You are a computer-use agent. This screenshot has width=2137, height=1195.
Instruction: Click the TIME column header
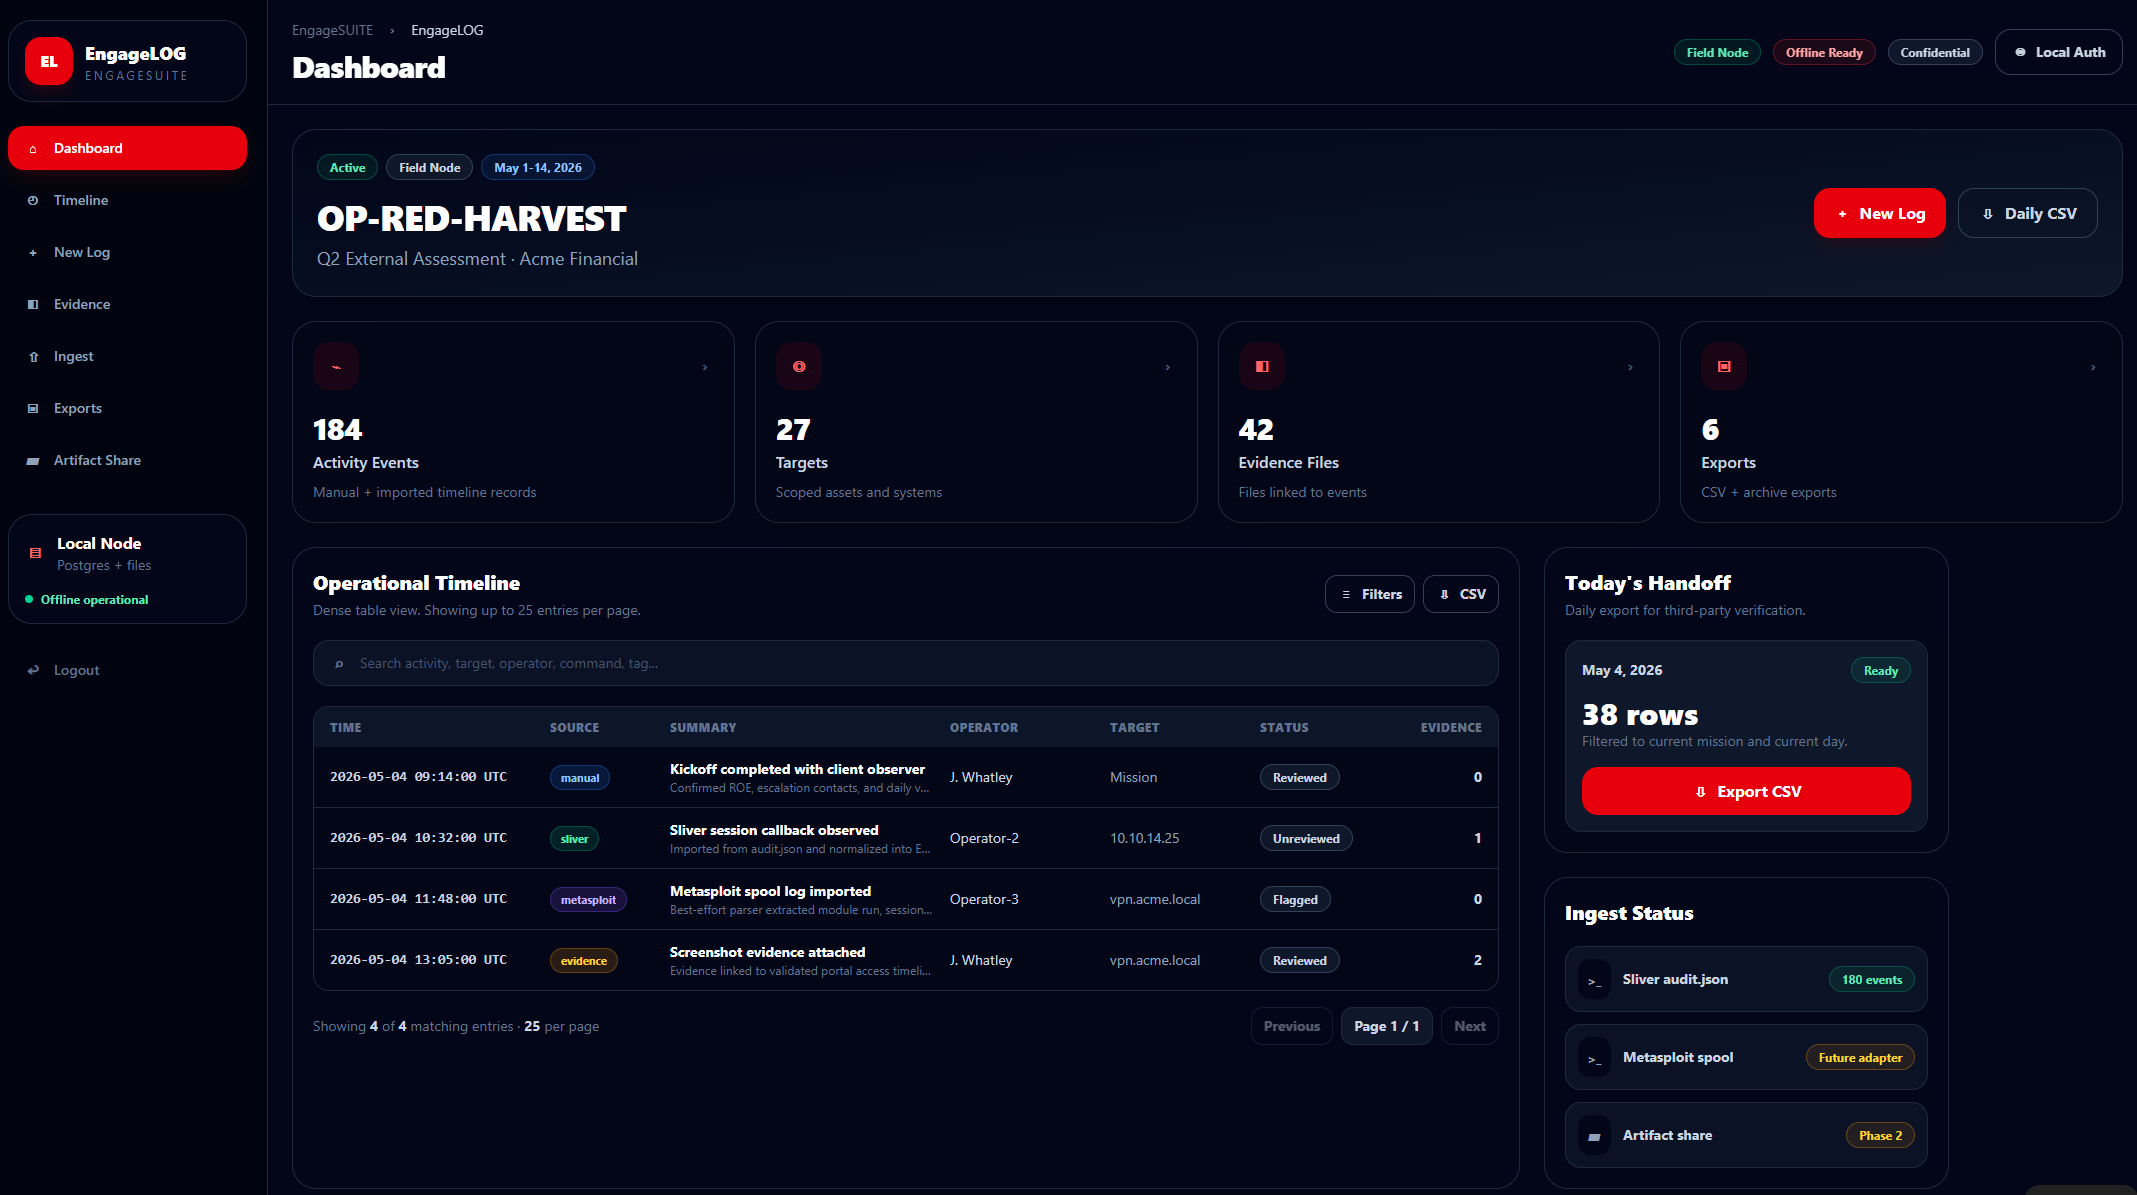click(346, 727)
